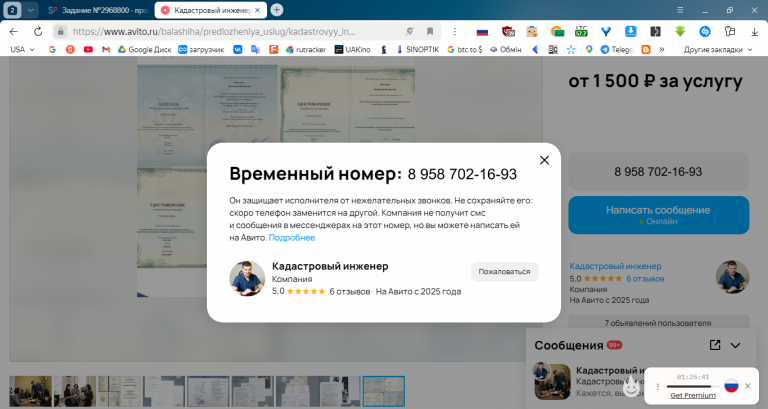Click 7 объявлений пользователя button

658,323
